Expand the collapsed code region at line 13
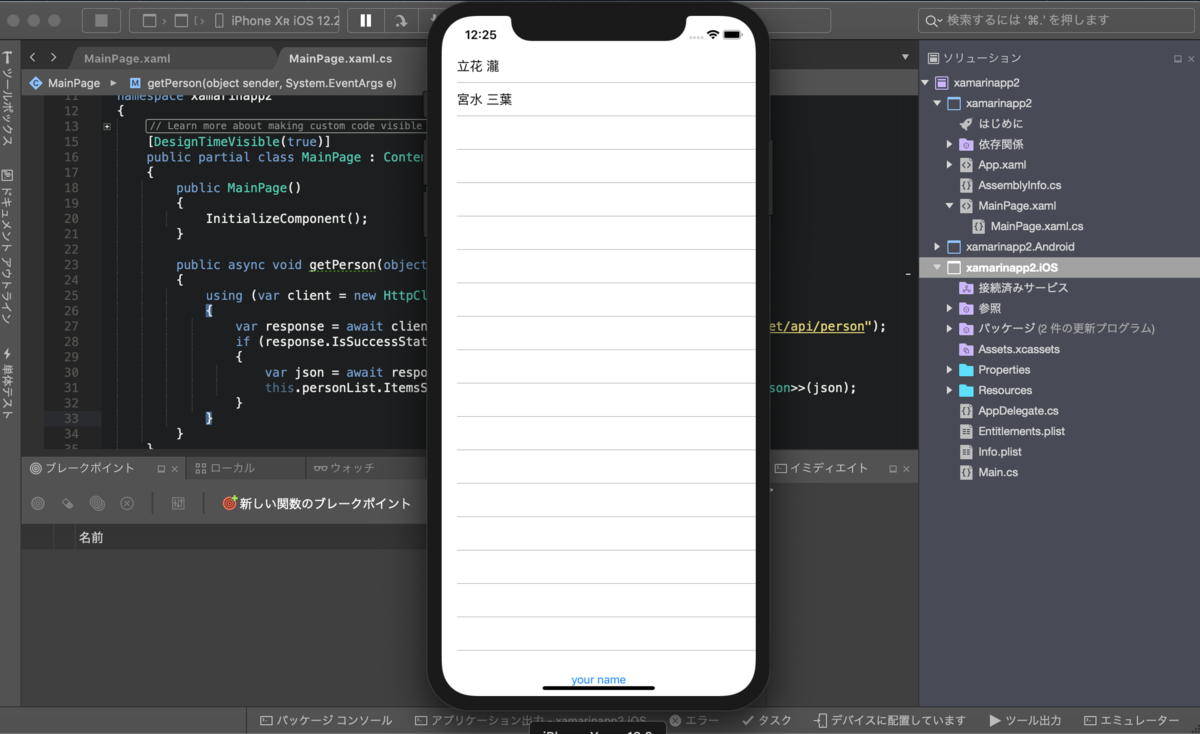Viewport: 1200px width, 734px height. coord(107,127)
